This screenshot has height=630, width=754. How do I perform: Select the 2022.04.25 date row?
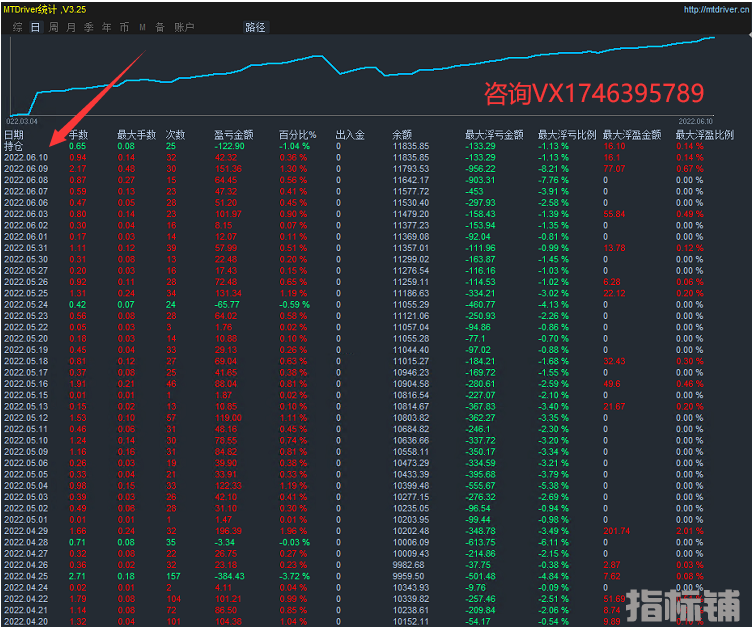pos(26,577)
